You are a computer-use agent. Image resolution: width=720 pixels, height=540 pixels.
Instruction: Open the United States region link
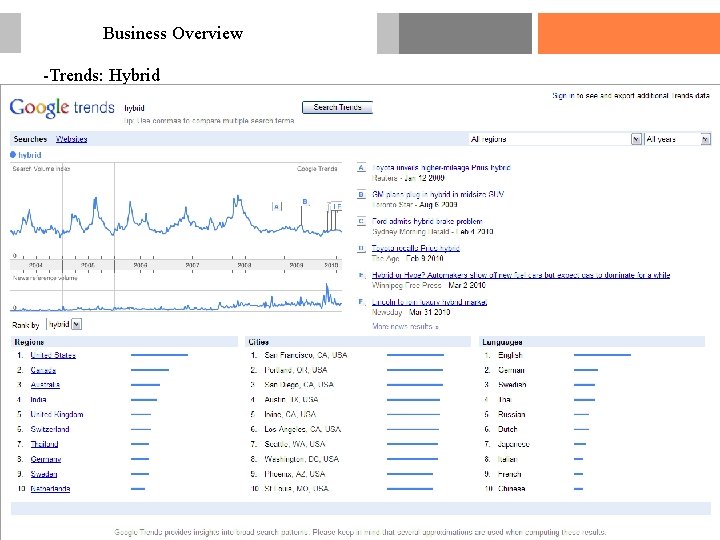coord(53,355)
